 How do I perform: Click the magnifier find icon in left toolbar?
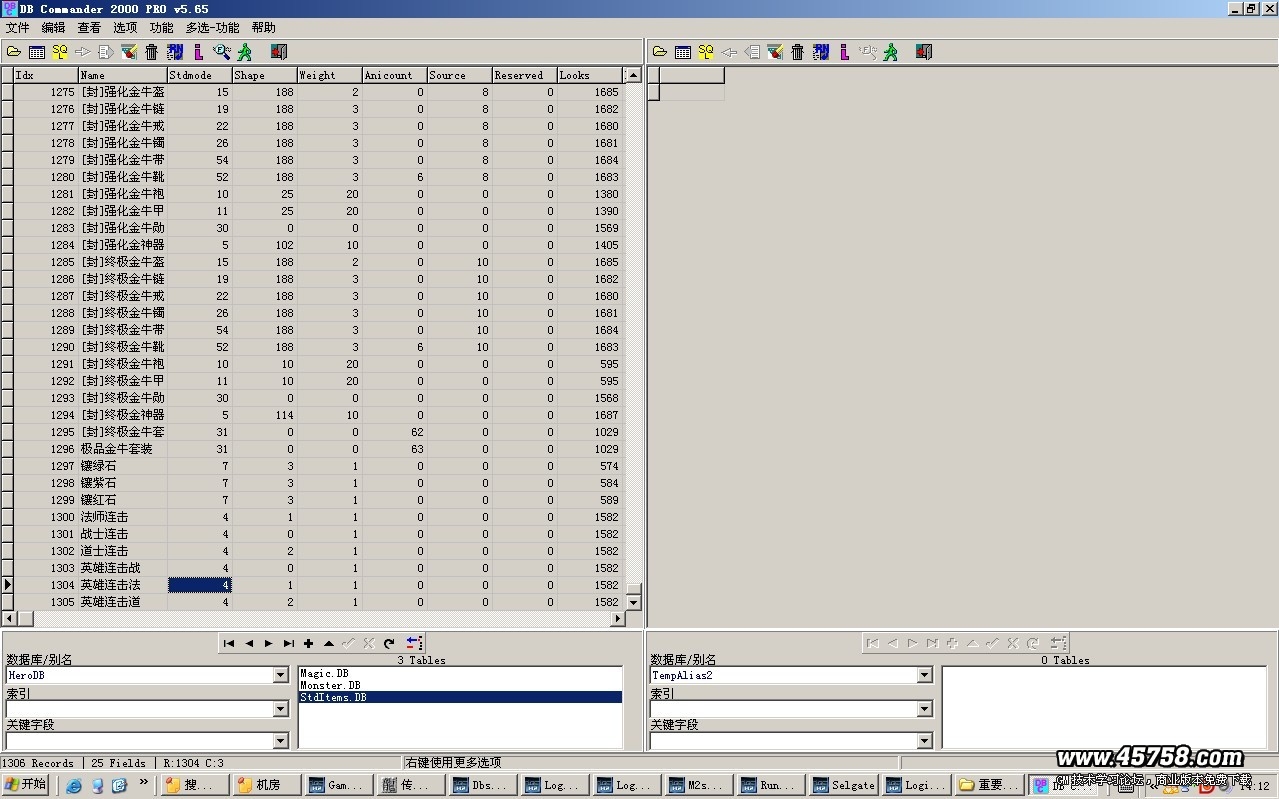[221, 52]
